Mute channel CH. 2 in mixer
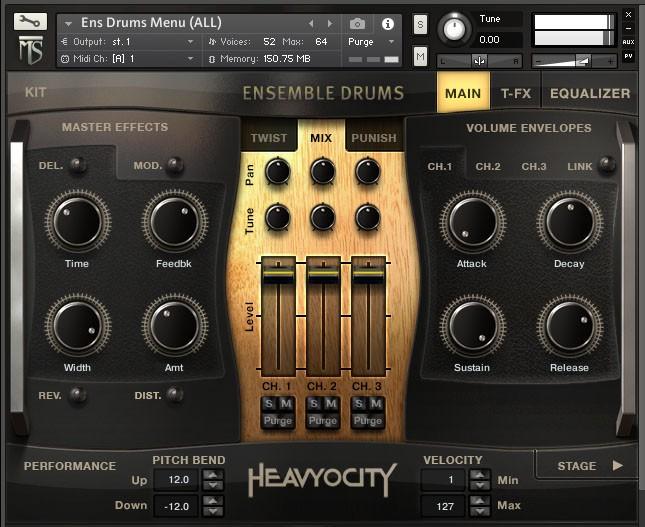 point(331,403)
